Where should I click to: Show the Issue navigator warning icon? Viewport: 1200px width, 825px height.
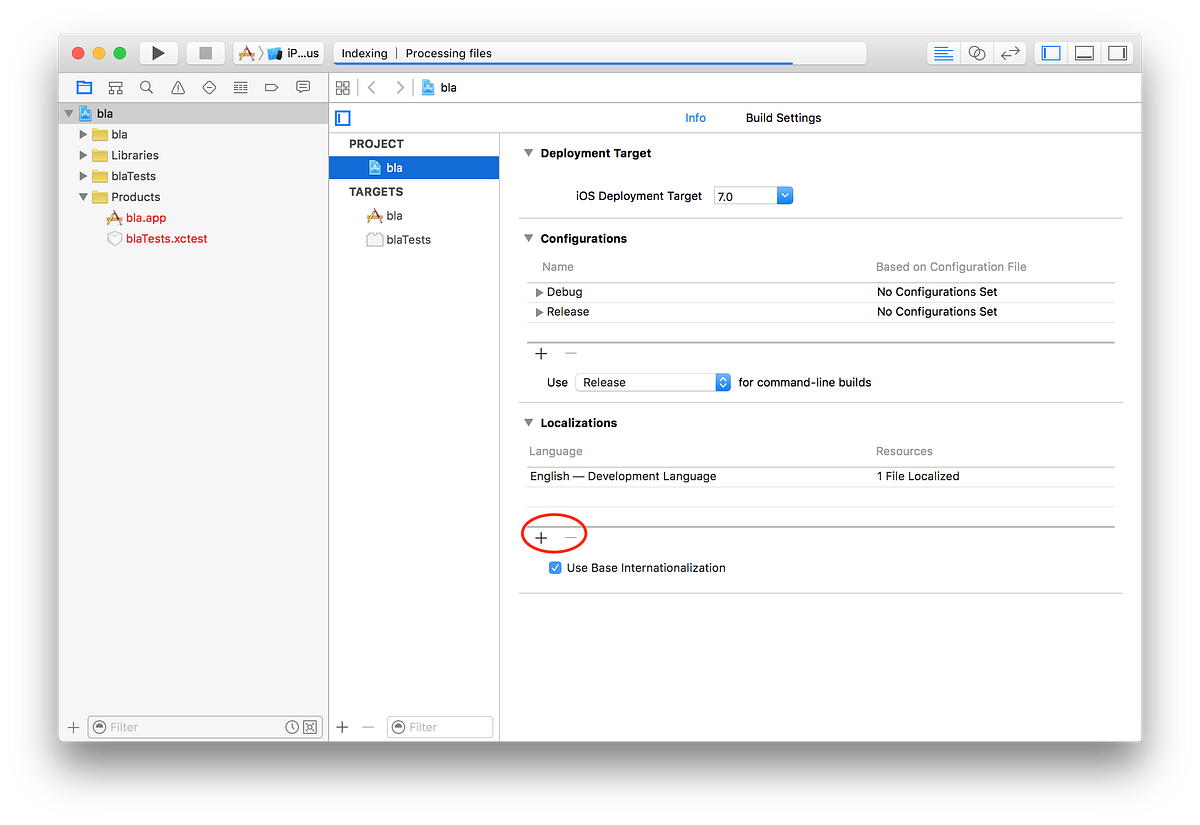click(177, 87)
